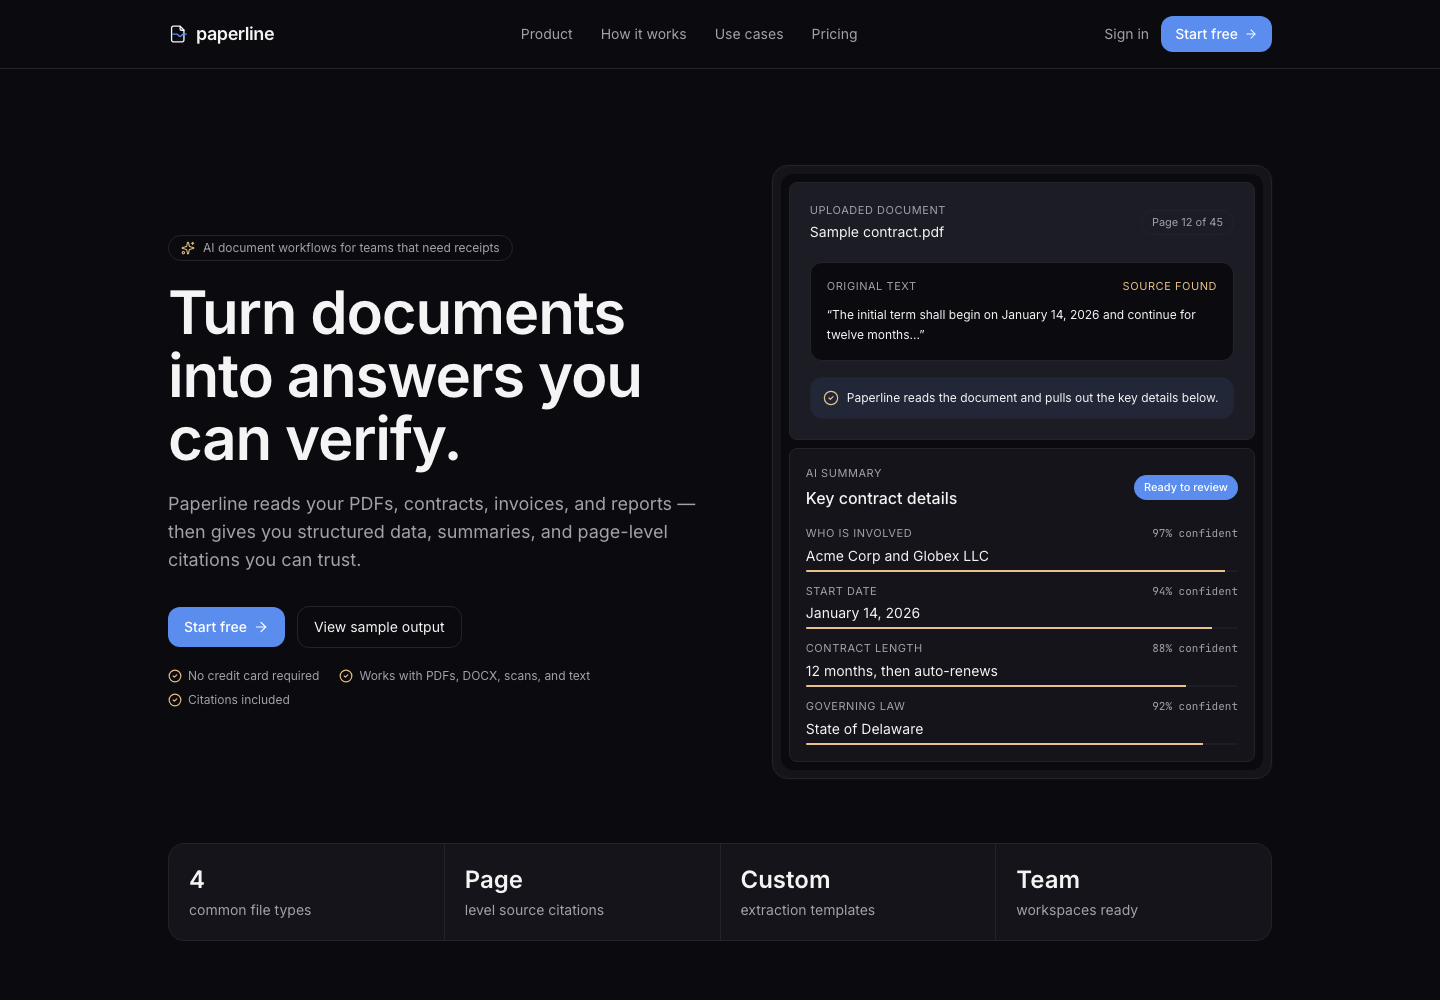1440x1000 pixels.
Task: Click the Ready to review badge
Action: 1186,487
